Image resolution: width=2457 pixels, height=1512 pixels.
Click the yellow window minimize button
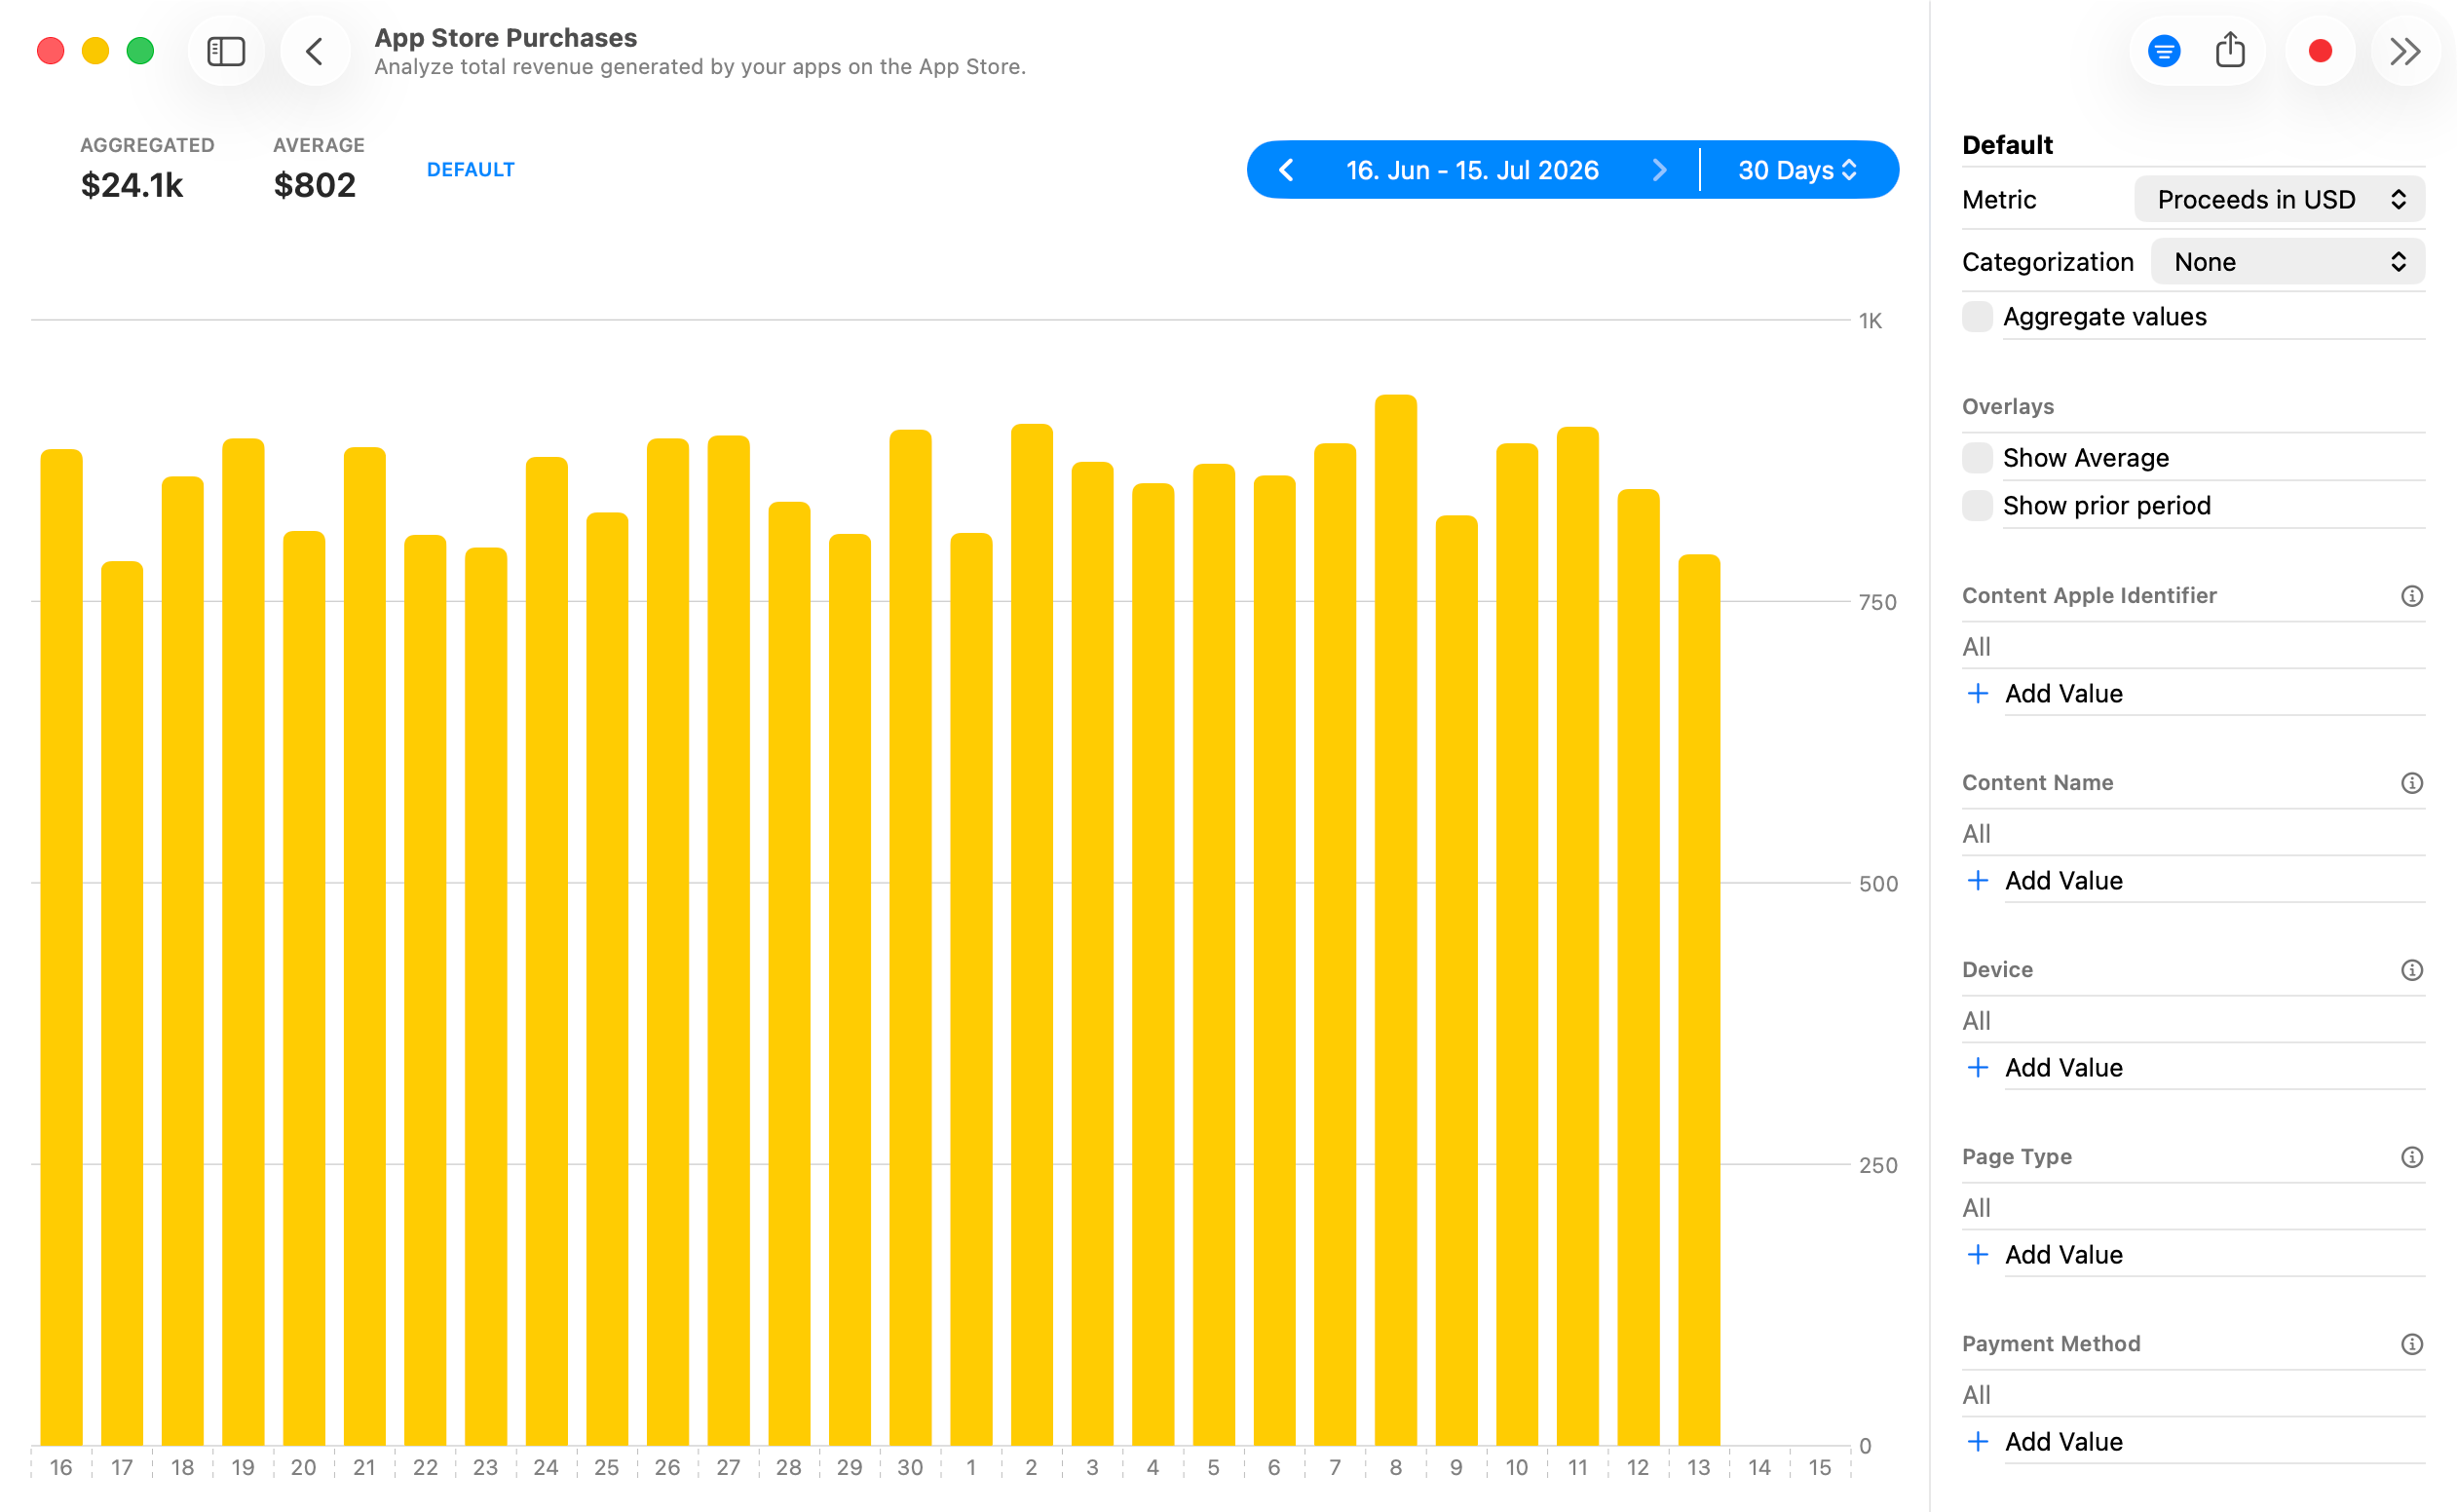(95, 51)
